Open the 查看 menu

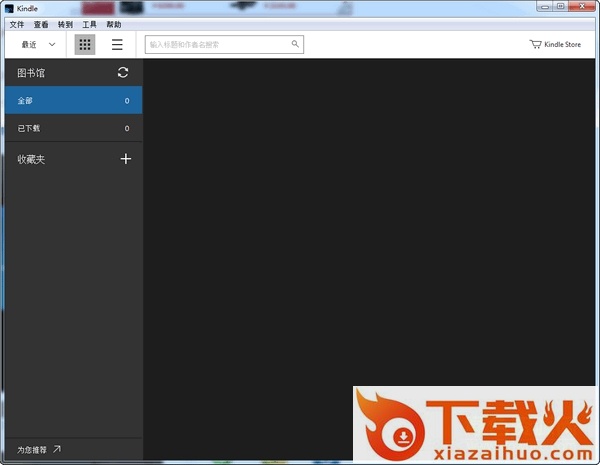point(41,24)
